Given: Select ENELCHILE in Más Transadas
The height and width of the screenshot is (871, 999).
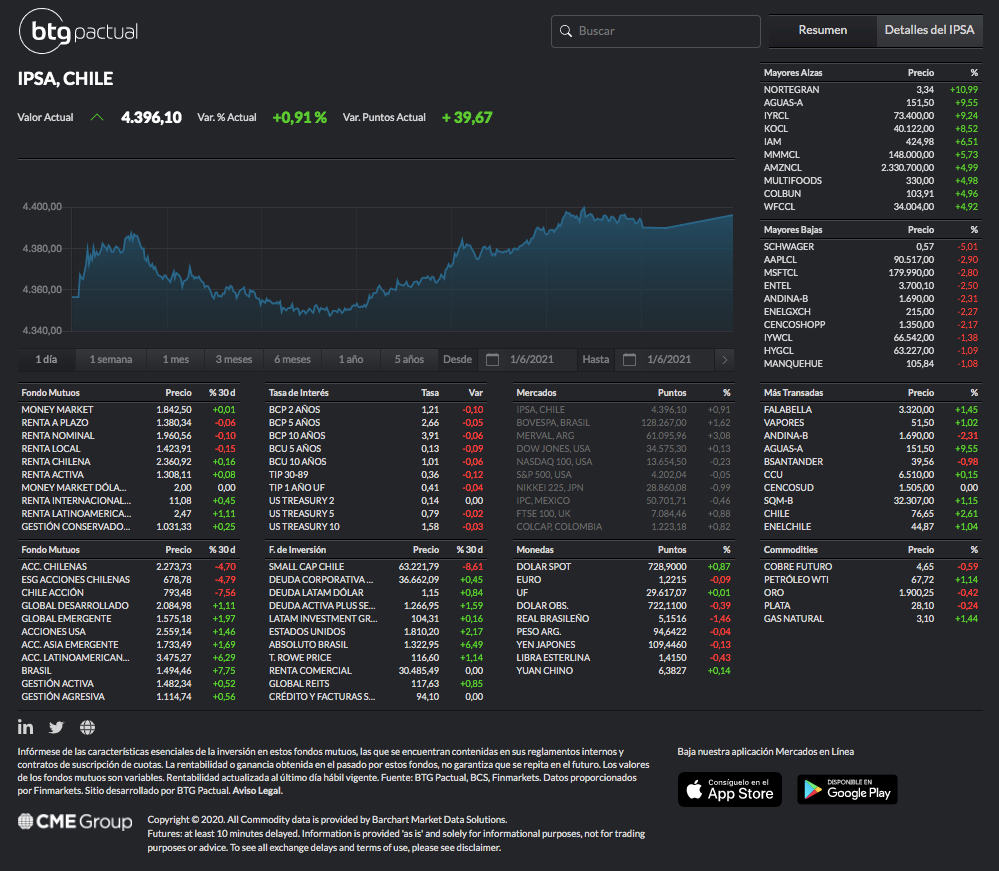Looking at the screenshot, I should [871, 527].
